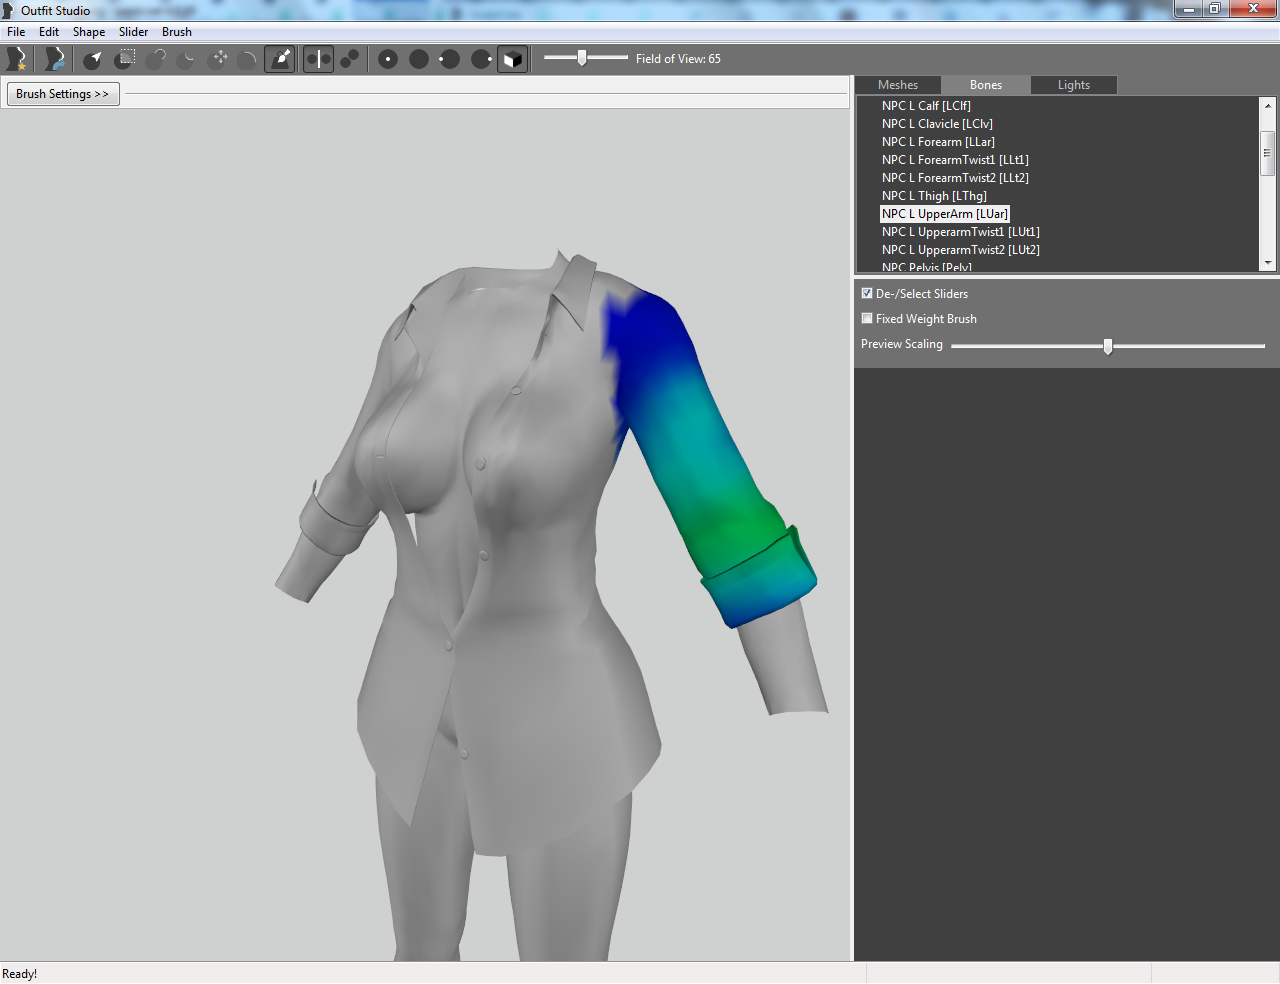Viewport: 1280px width, 984px height.
Task: Toggle the connected-points edit icon
Action: [x=350, y=59]
